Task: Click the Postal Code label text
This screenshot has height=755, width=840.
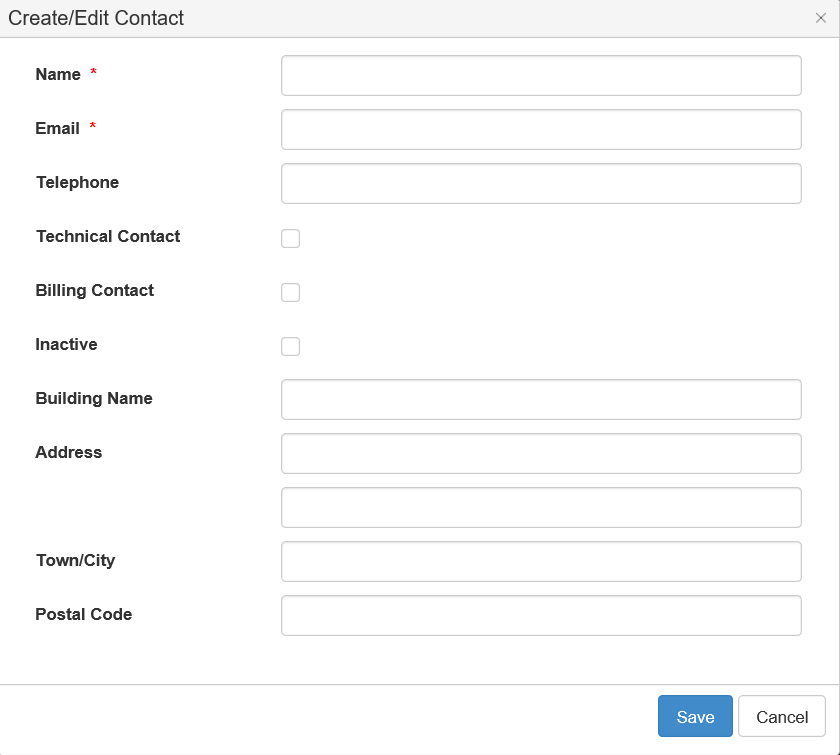Action: [84, 614]
